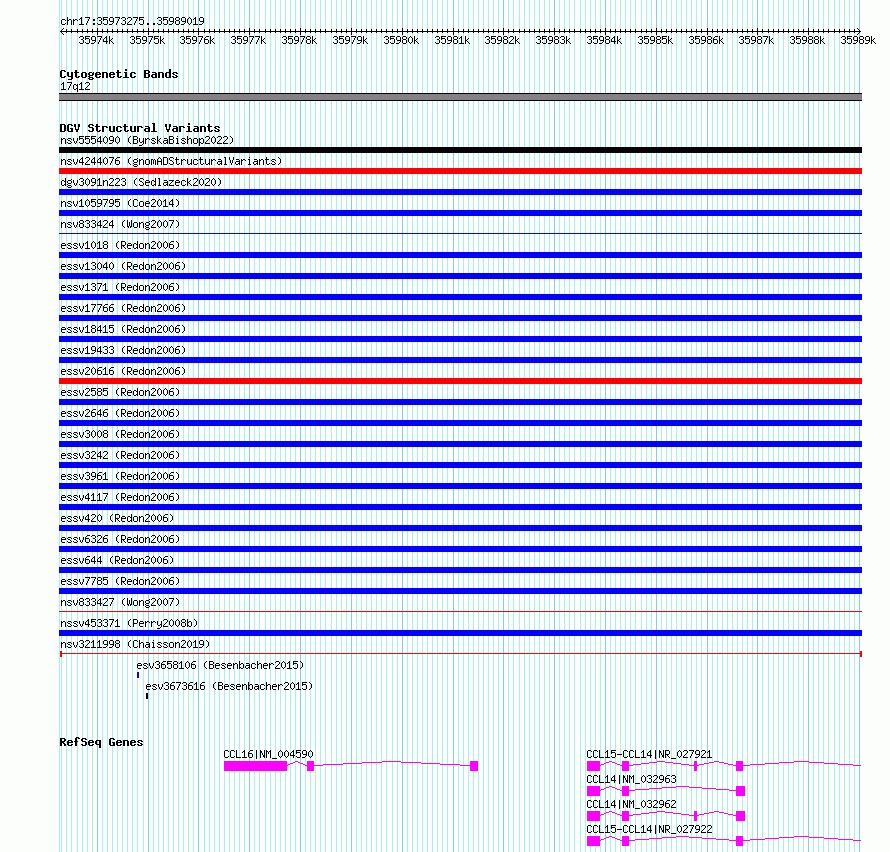Viewport: 890px width, 852px height.
Task: Open variant nsv5554090 (ByrskaBishop2022)
Action: (x=147, y=140)
